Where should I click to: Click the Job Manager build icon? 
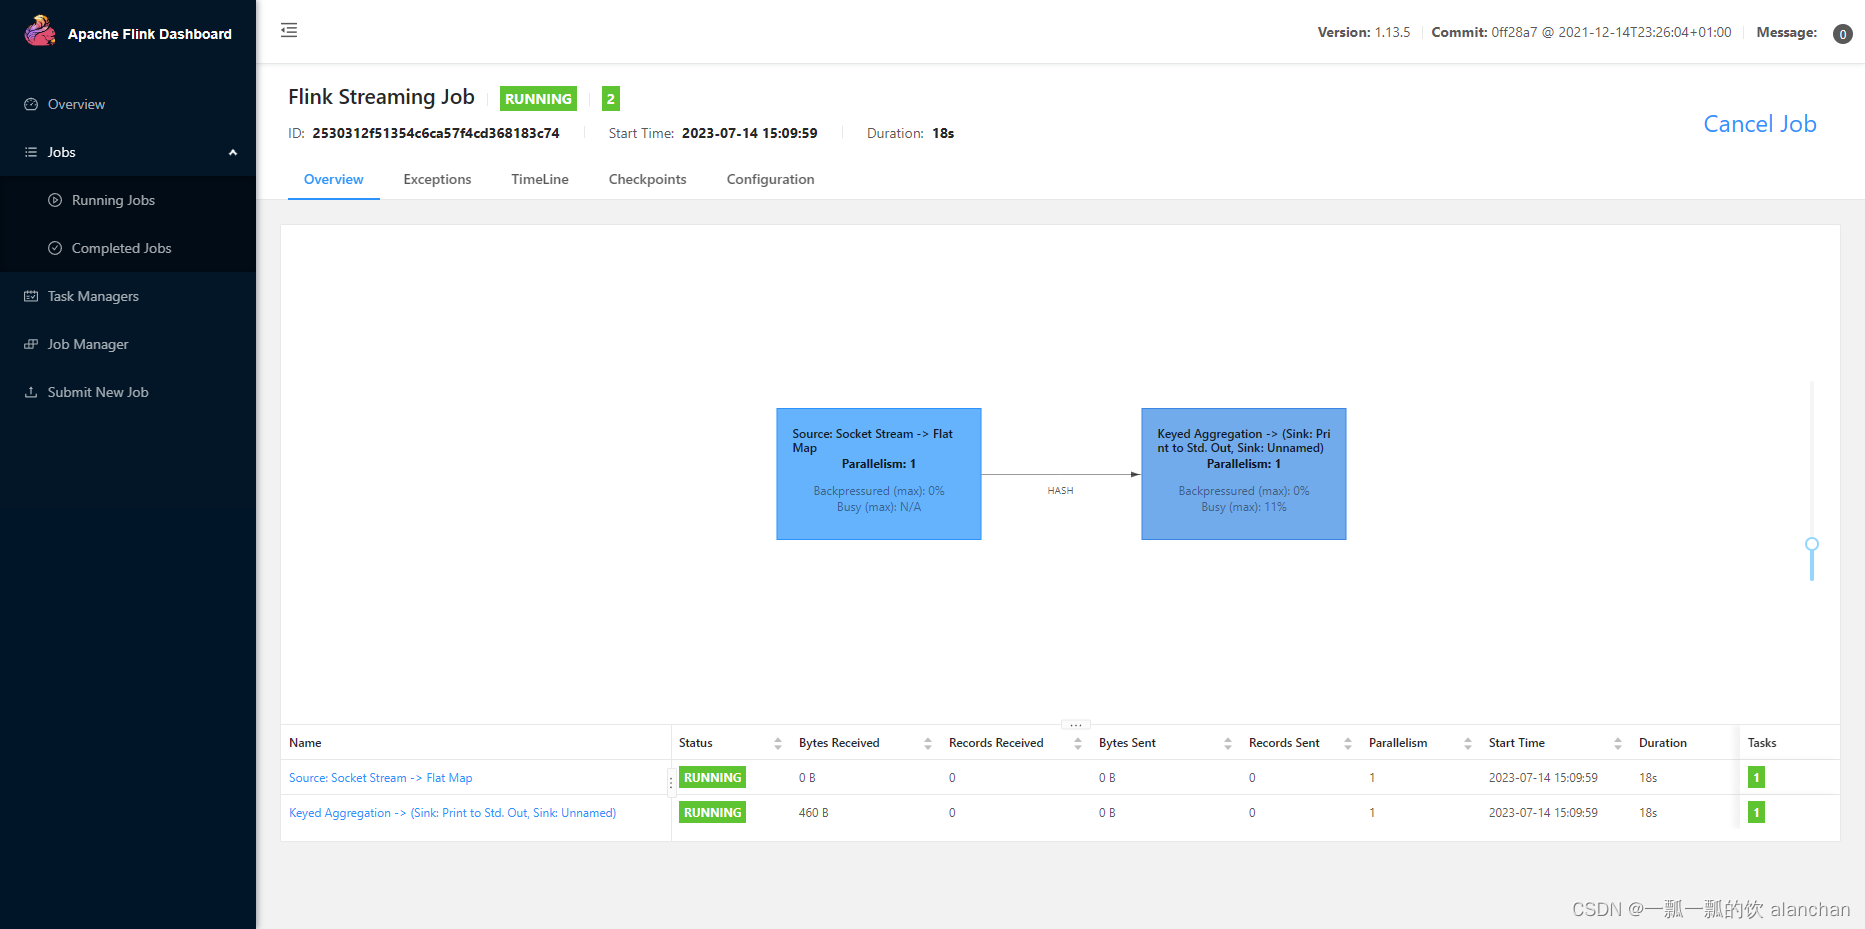(31, 344)
